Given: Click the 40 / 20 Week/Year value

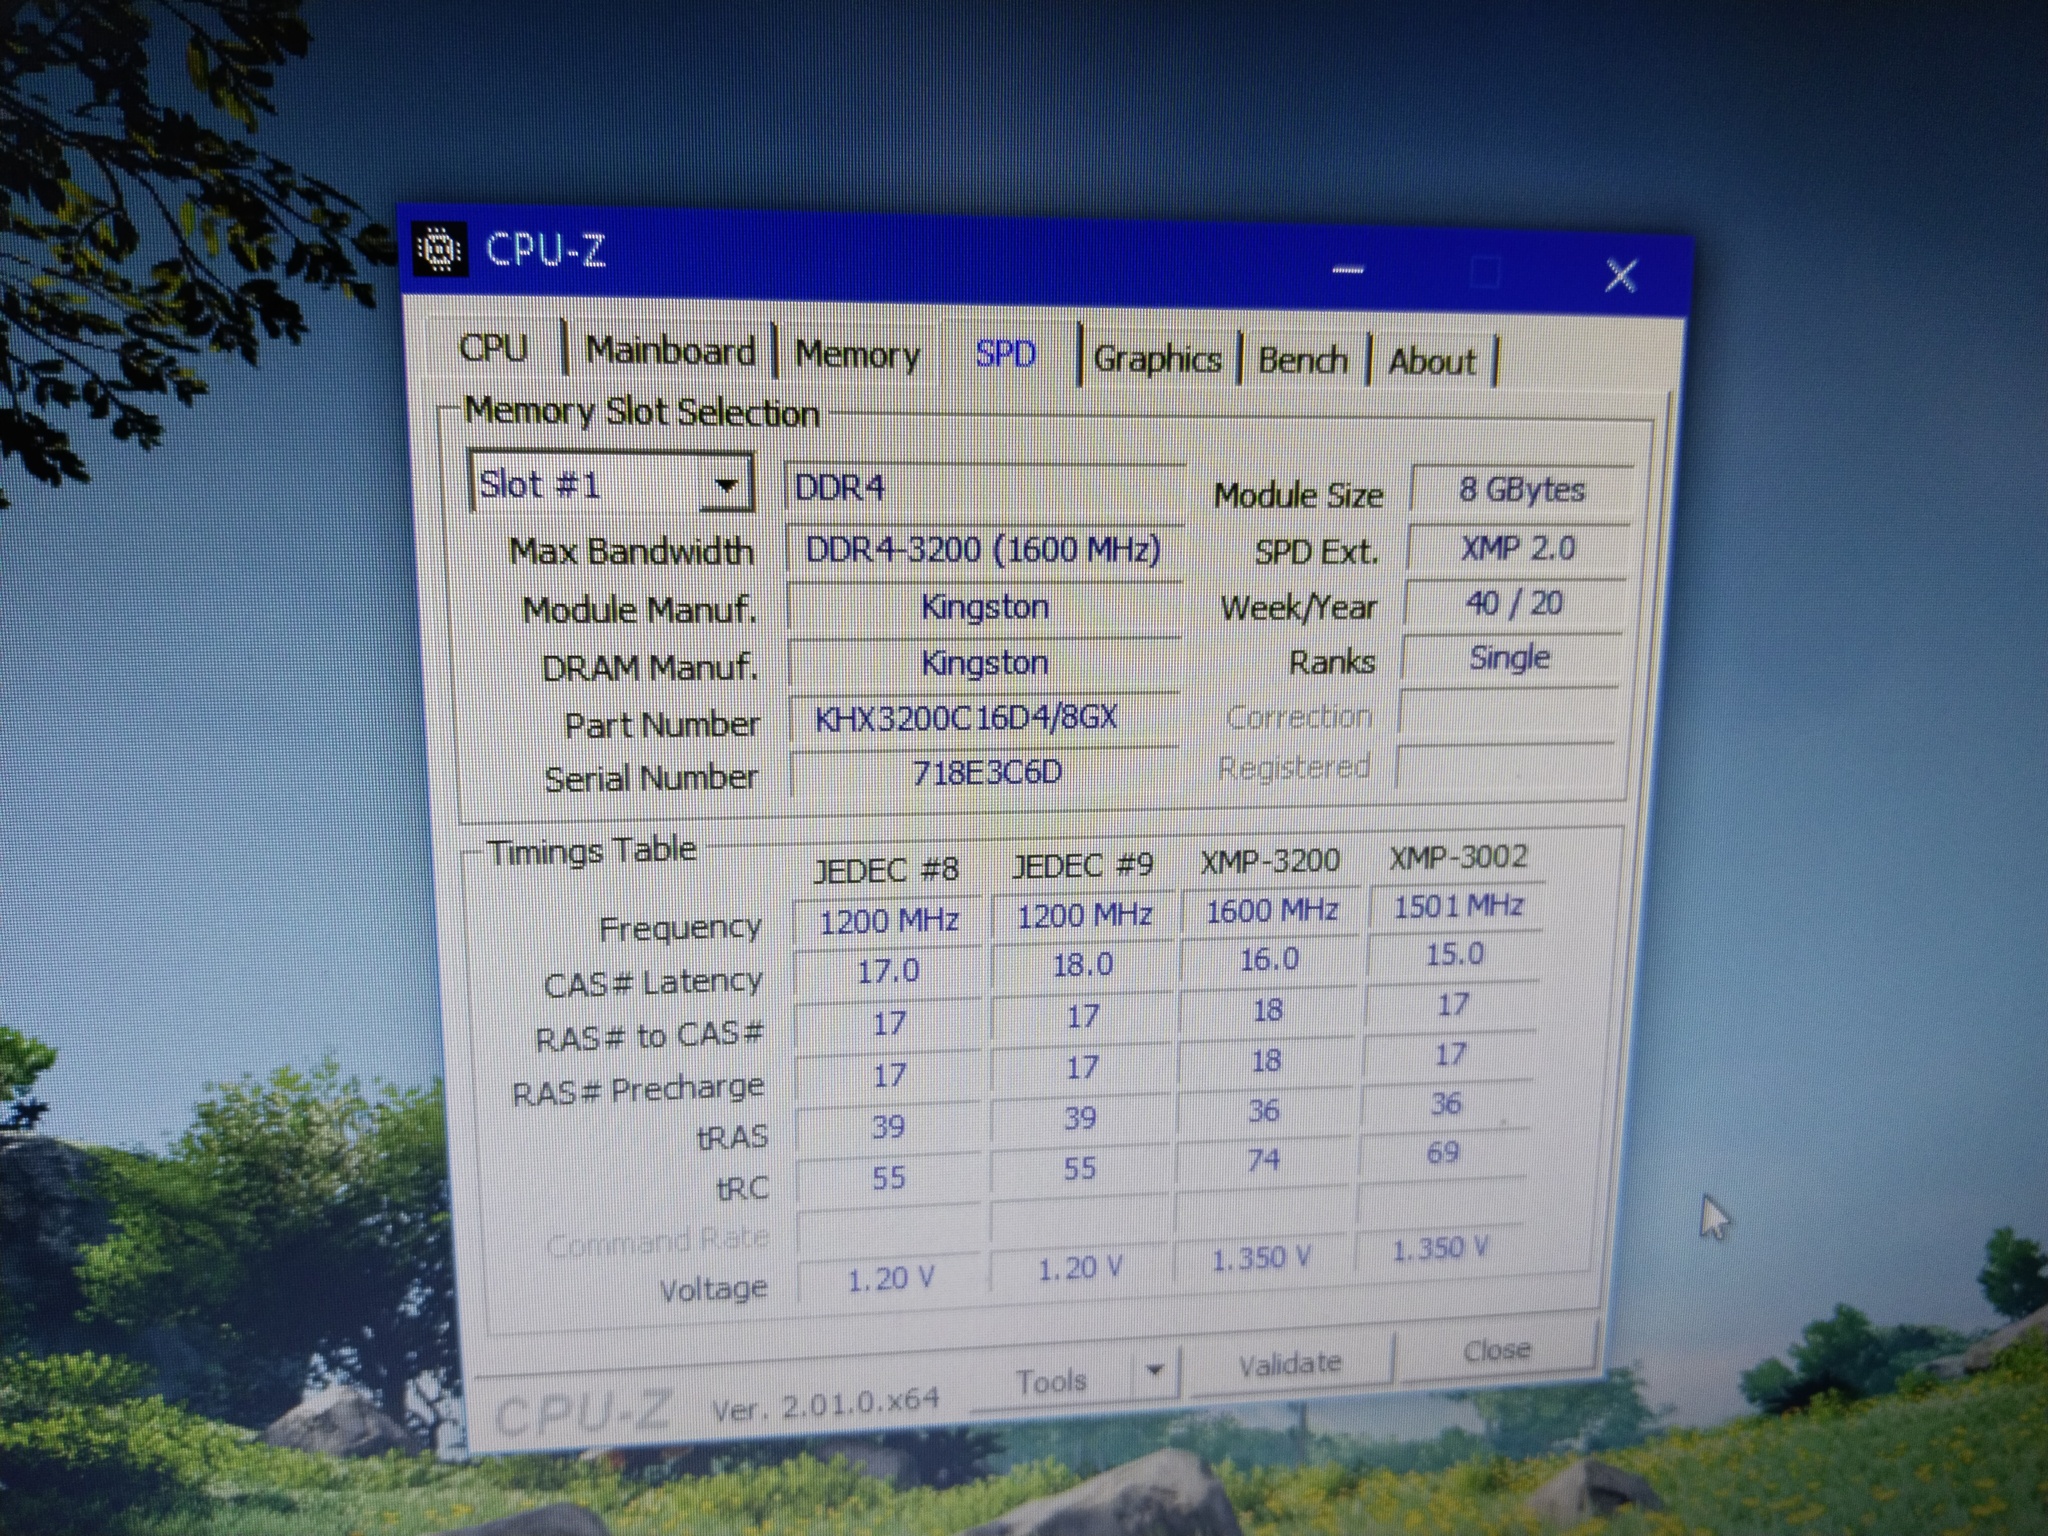Looking at the screenshot, I should point(1513,603).
